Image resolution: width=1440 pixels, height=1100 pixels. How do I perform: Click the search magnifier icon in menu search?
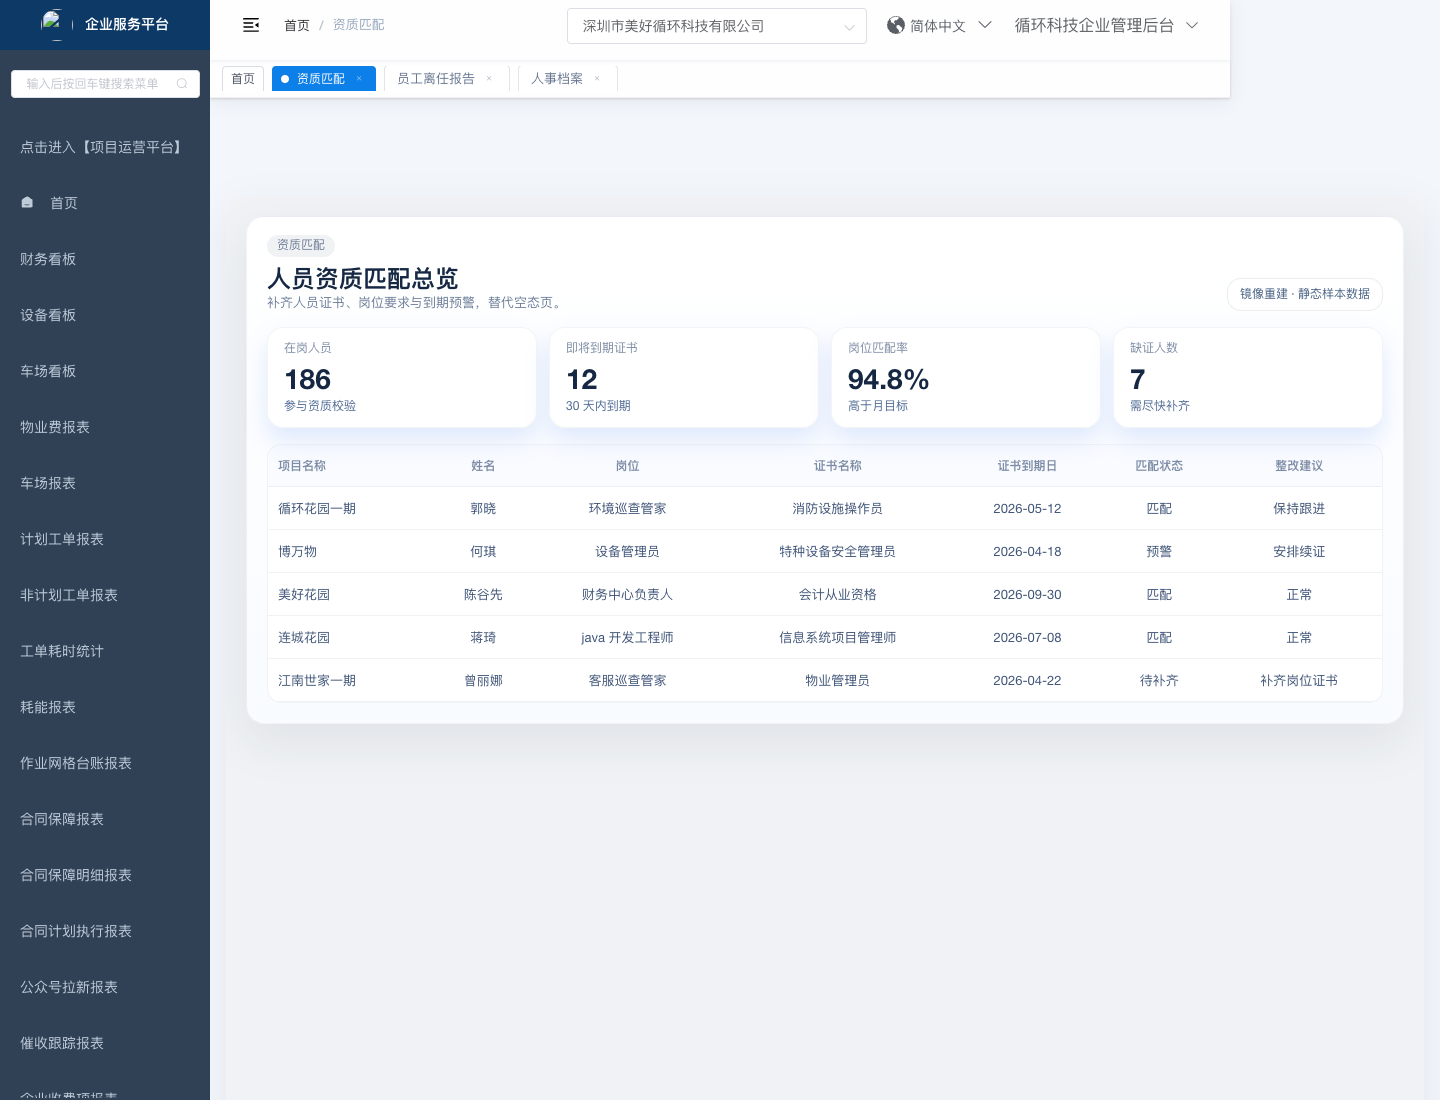pos(182,84)
